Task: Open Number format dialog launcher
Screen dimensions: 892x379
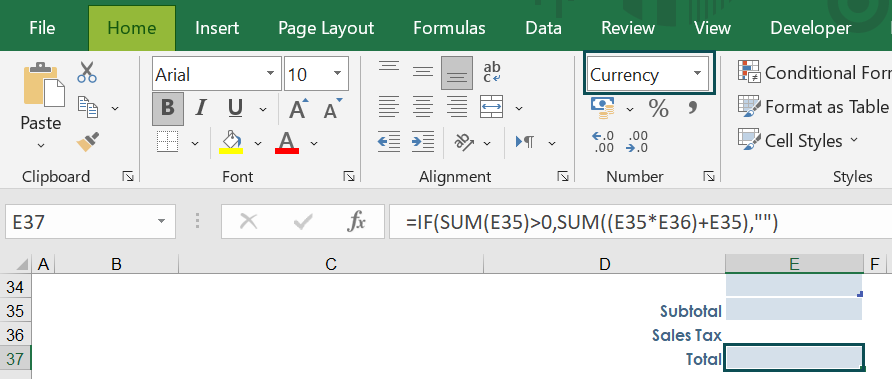Action: click(708, 177)
